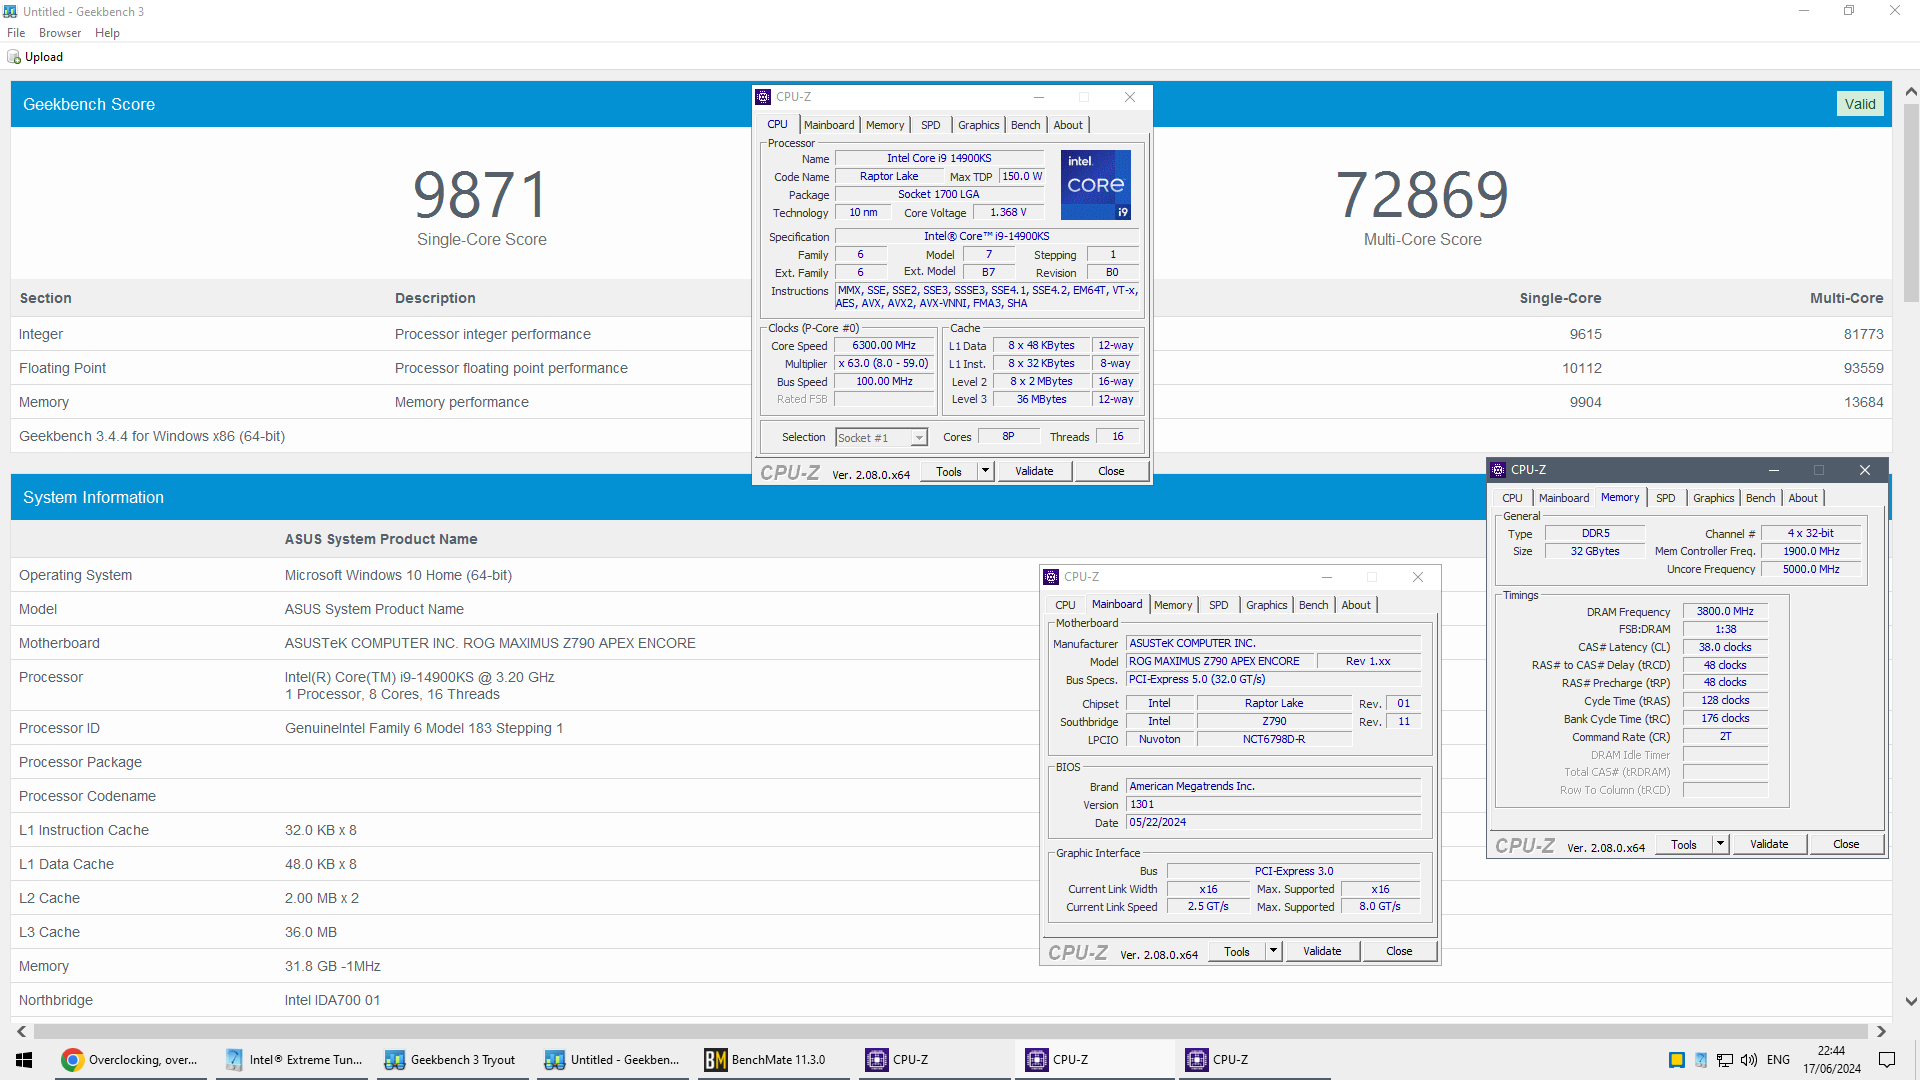
Task: Expand Tools dropdown arrow in Memory CPU-Z window
Action: tap(1720, 844)
